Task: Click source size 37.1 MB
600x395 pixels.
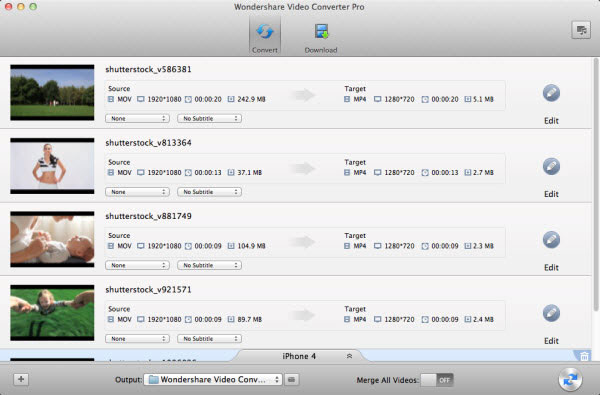Action: pos(249,173)
